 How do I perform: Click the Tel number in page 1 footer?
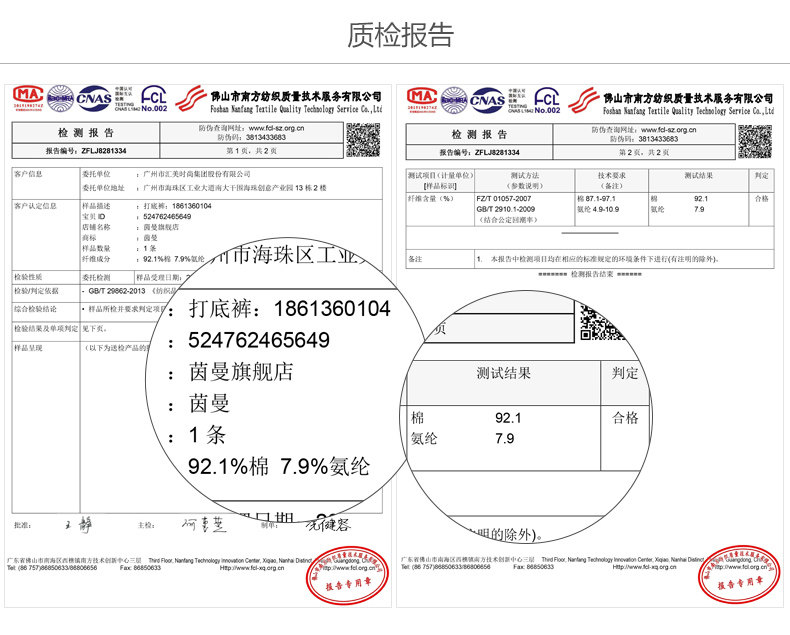[x=52, y=568]
